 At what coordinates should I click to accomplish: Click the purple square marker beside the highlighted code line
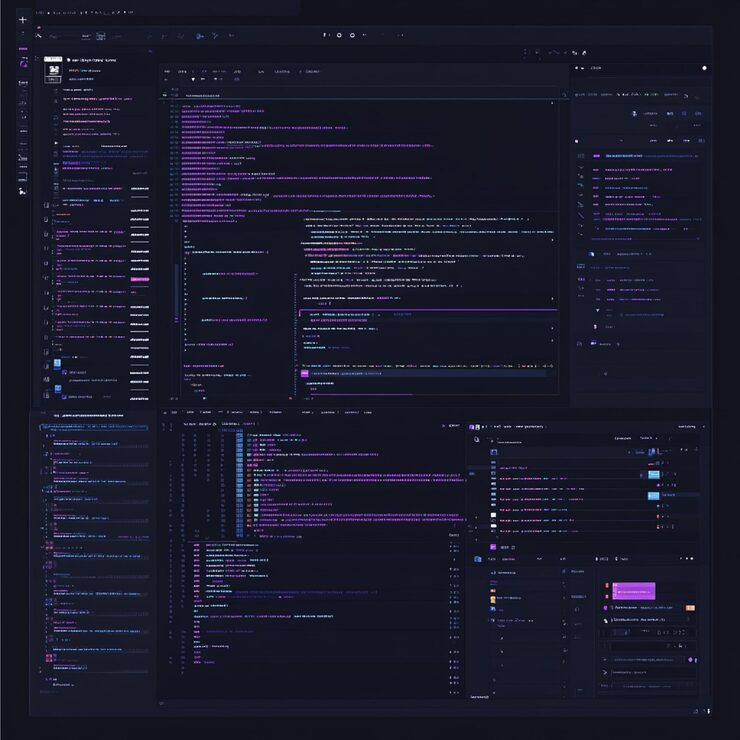point(304,373)
